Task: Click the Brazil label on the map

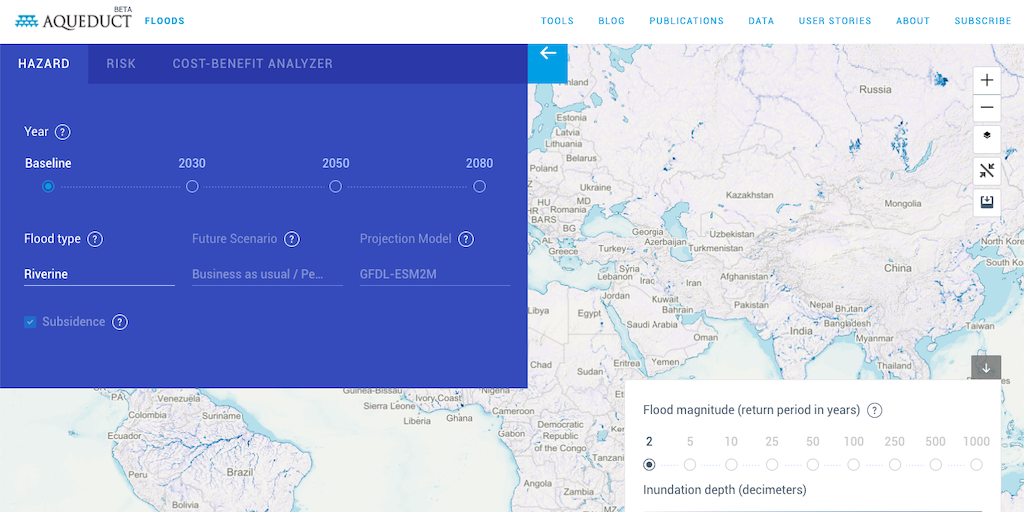Action: click(x=239, y=472)
